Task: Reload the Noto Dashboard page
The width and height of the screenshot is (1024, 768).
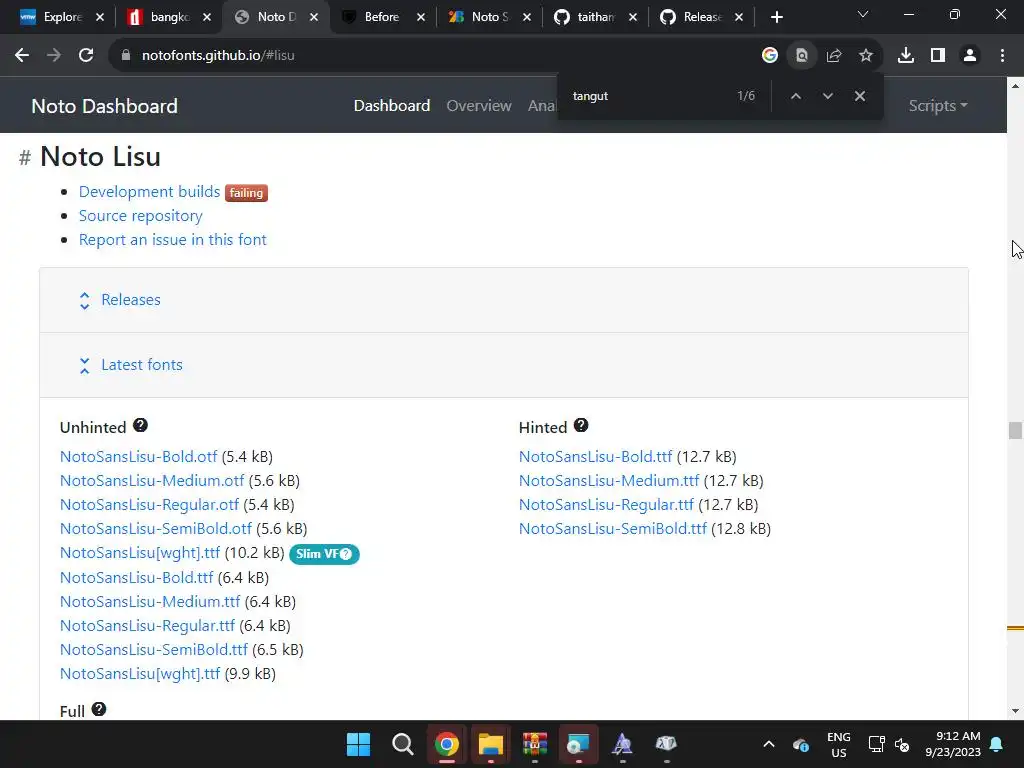Action: [86, 56]
